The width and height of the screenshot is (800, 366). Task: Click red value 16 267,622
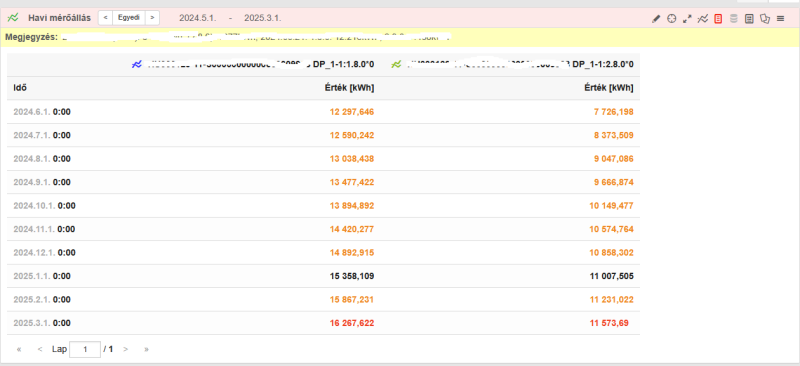pyautogui.click(x=352, y=323)
